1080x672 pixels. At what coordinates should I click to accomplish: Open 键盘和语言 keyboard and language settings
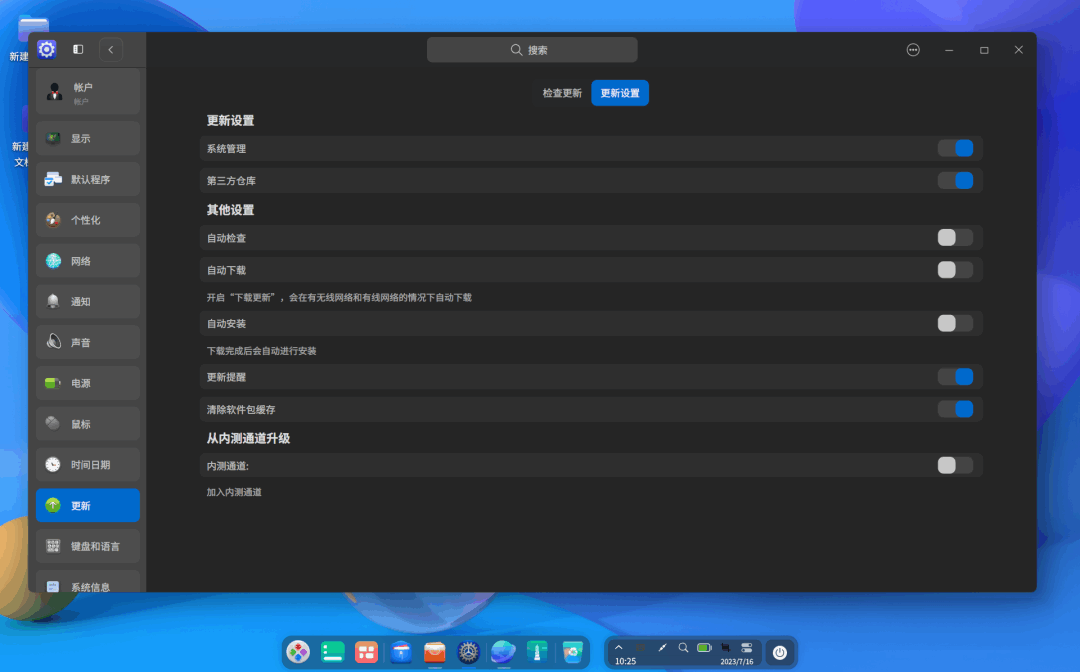(87, 546)
